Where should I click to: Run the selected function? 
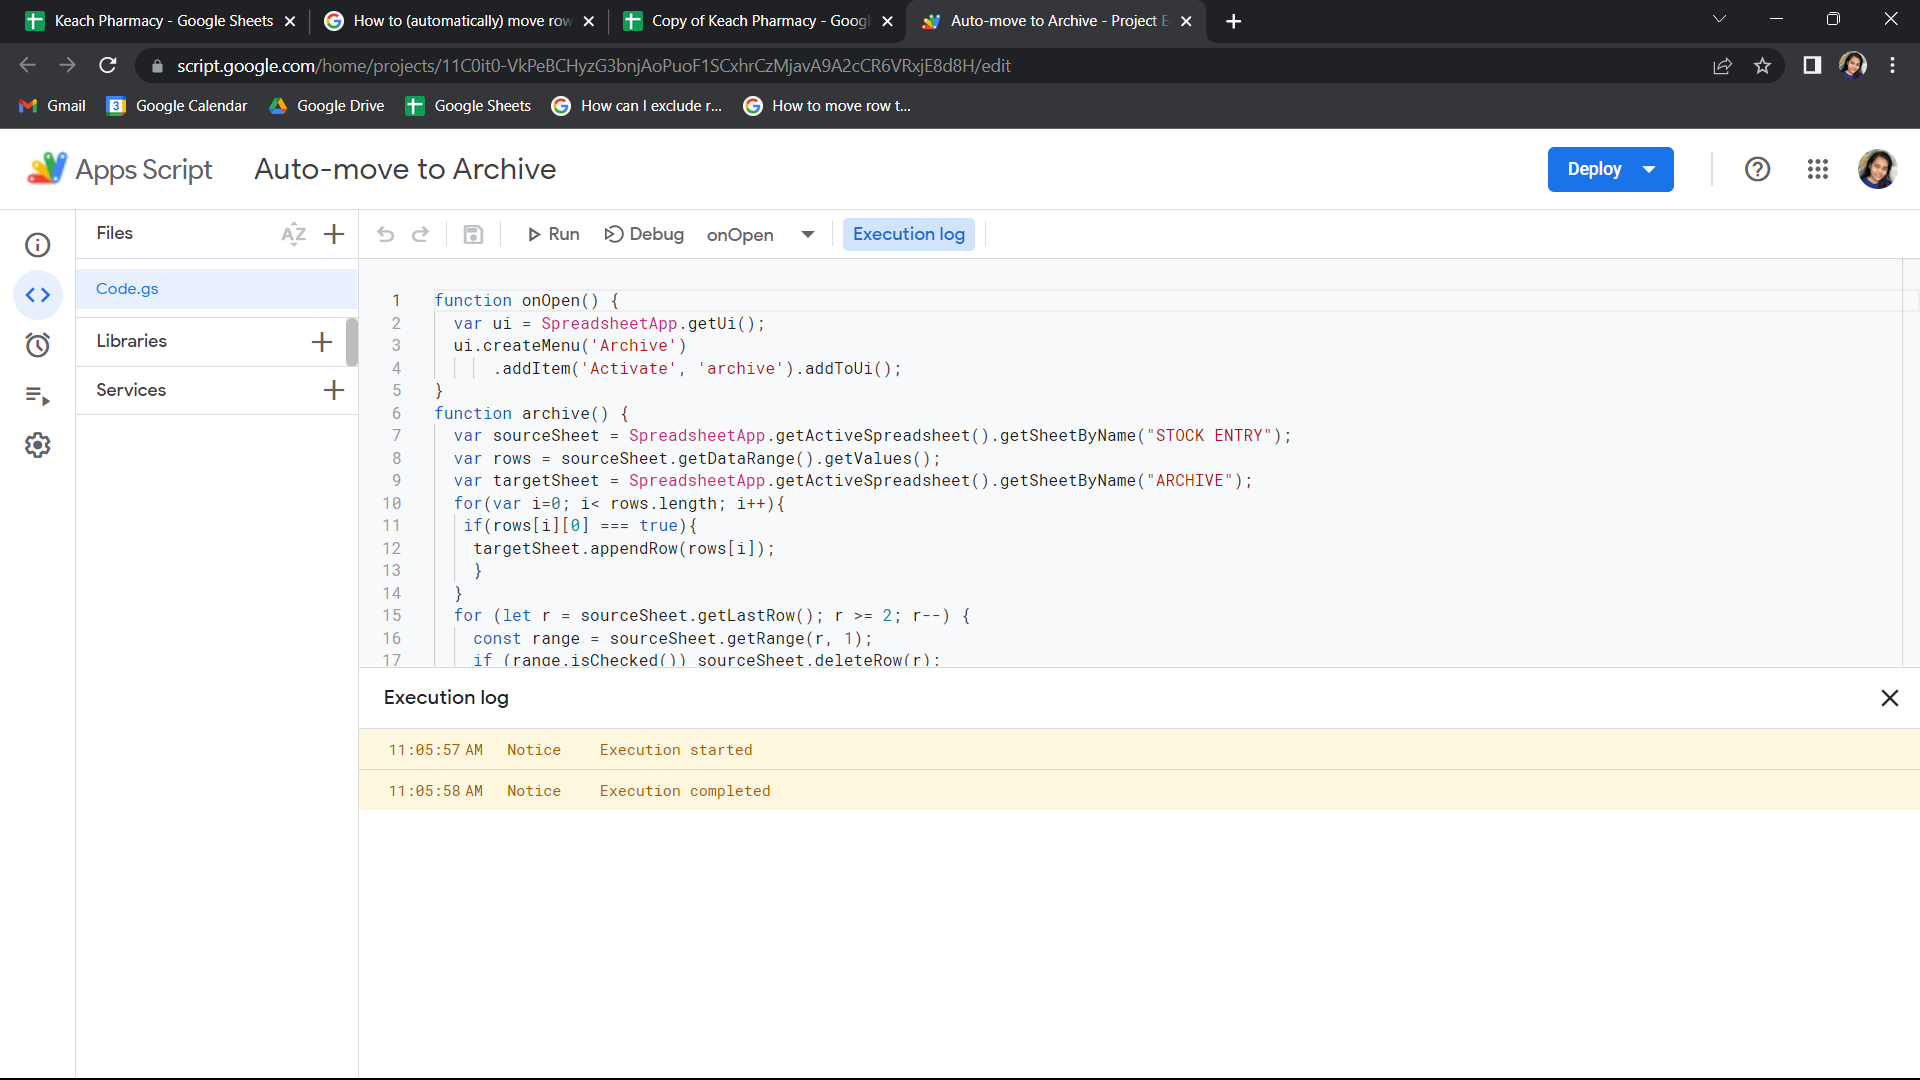[x=553, y=234]
